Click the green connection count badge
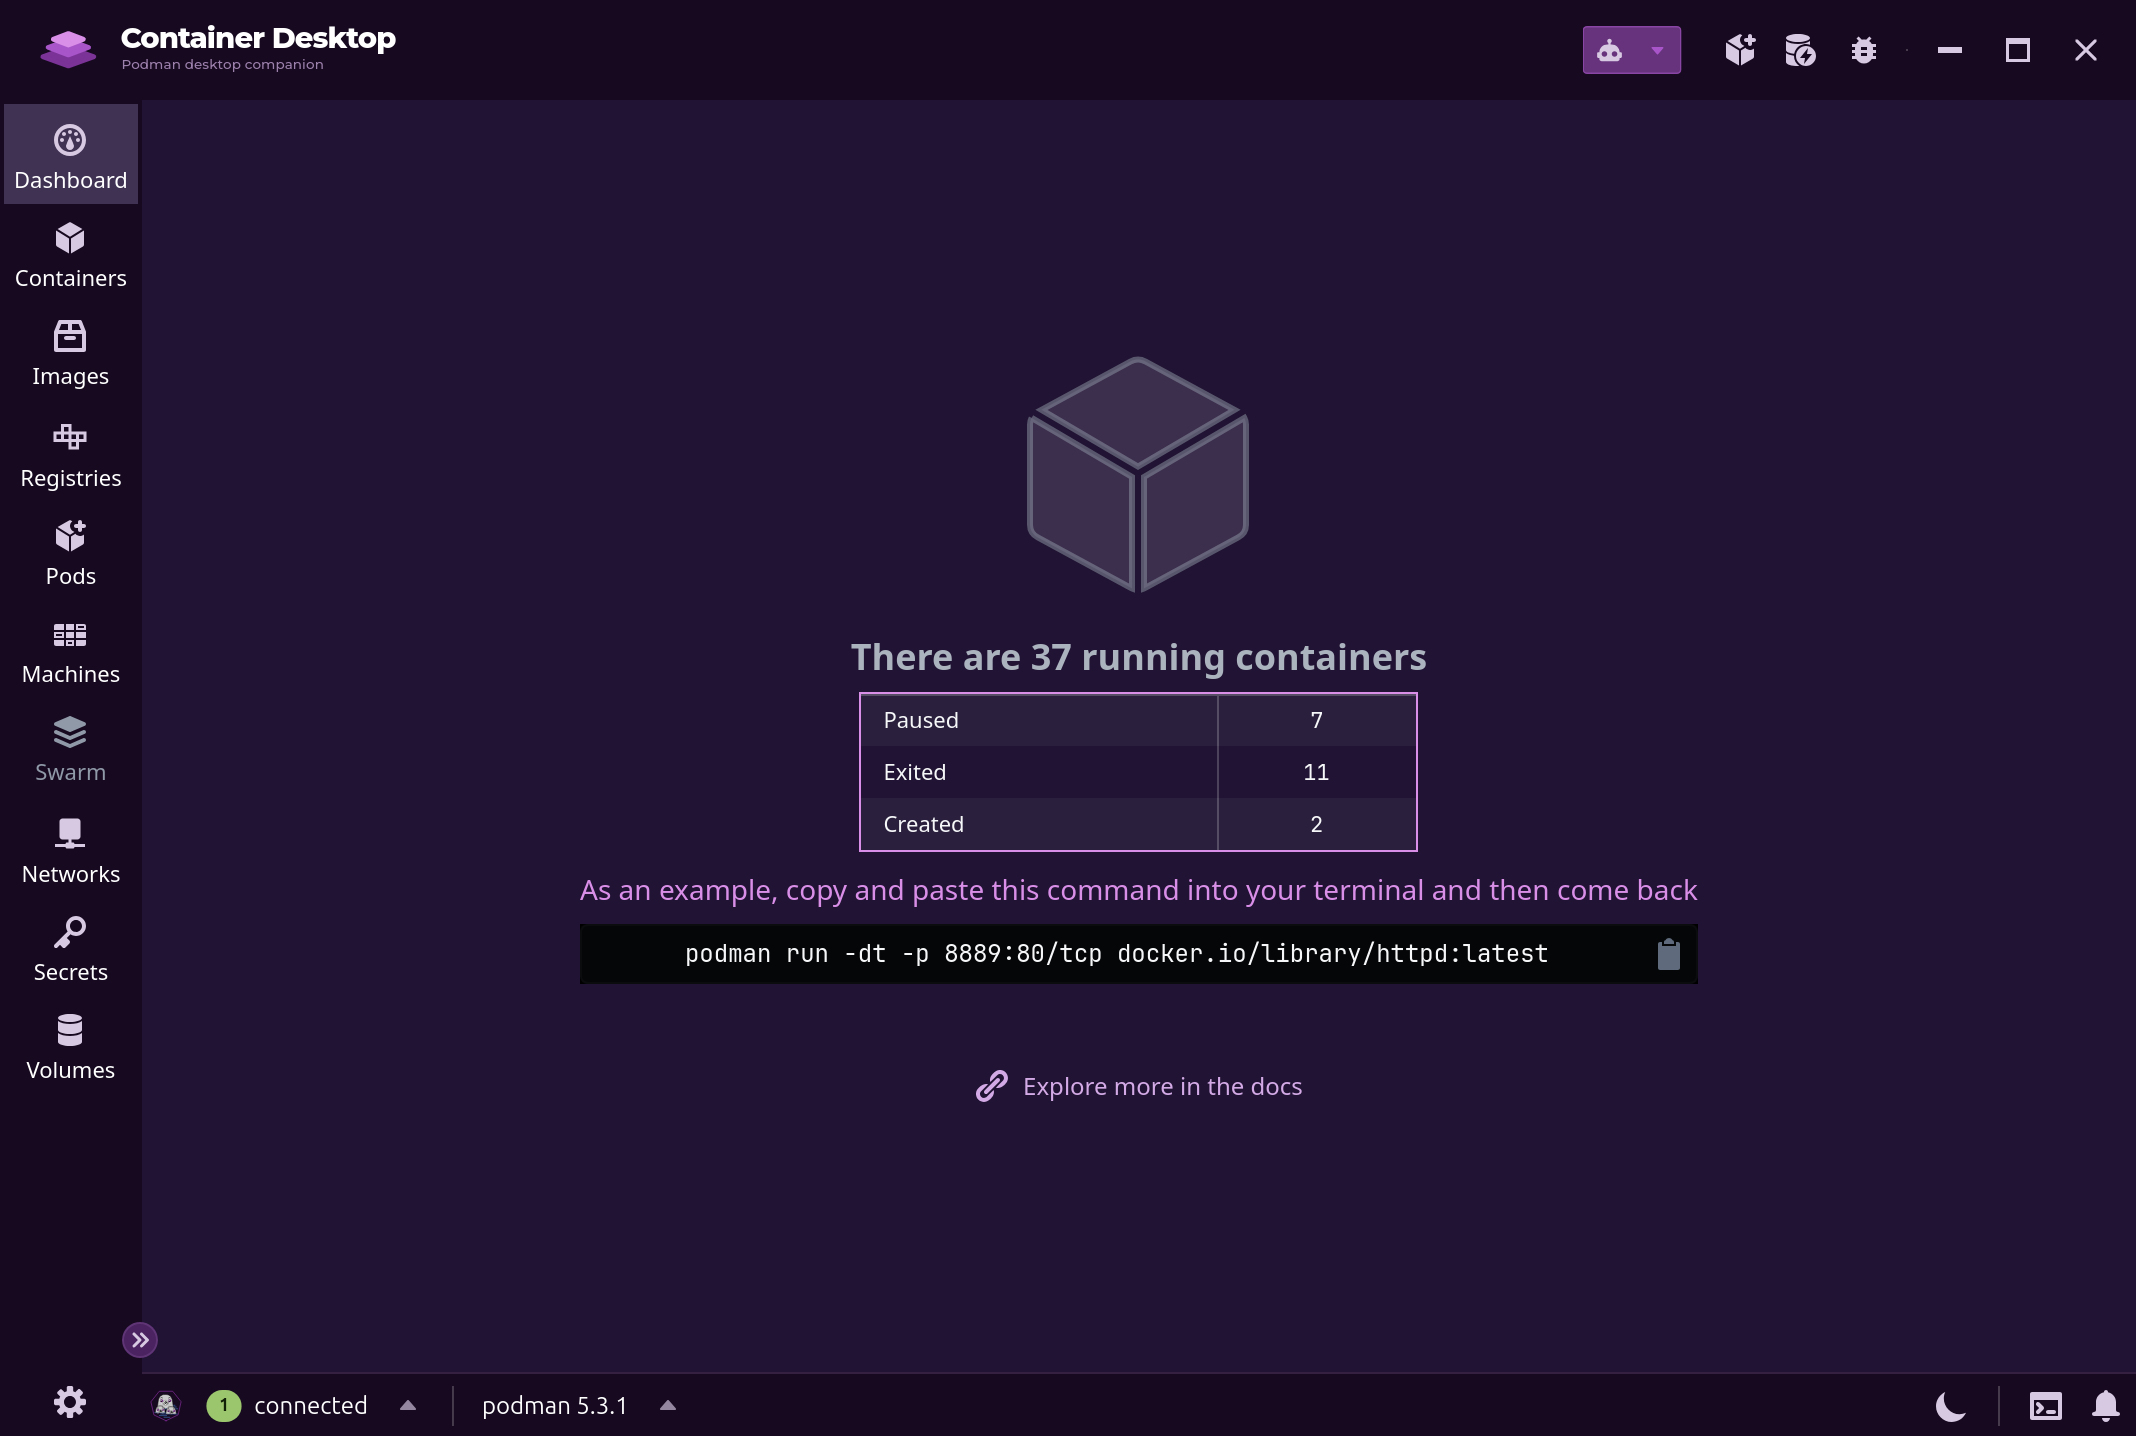This screenshot has height=1436, width=2136. [x=224, y=1406]
